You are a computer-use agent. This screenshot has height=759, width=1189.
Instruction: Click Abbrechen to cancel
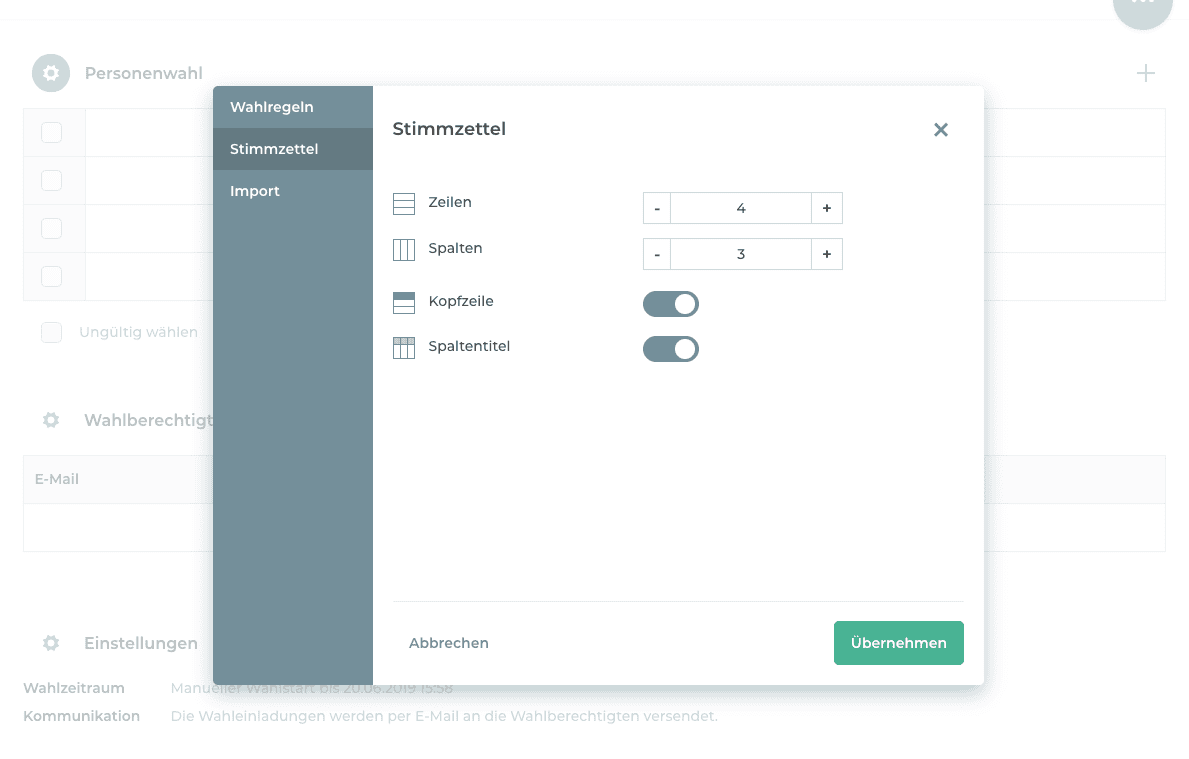449,643
